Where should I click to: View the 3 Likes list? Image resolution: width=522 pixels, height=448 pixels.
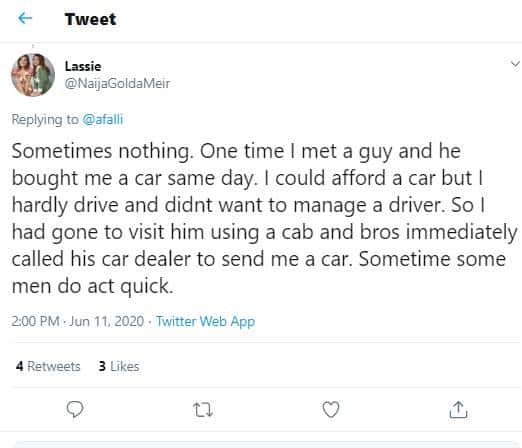(119, 366)
